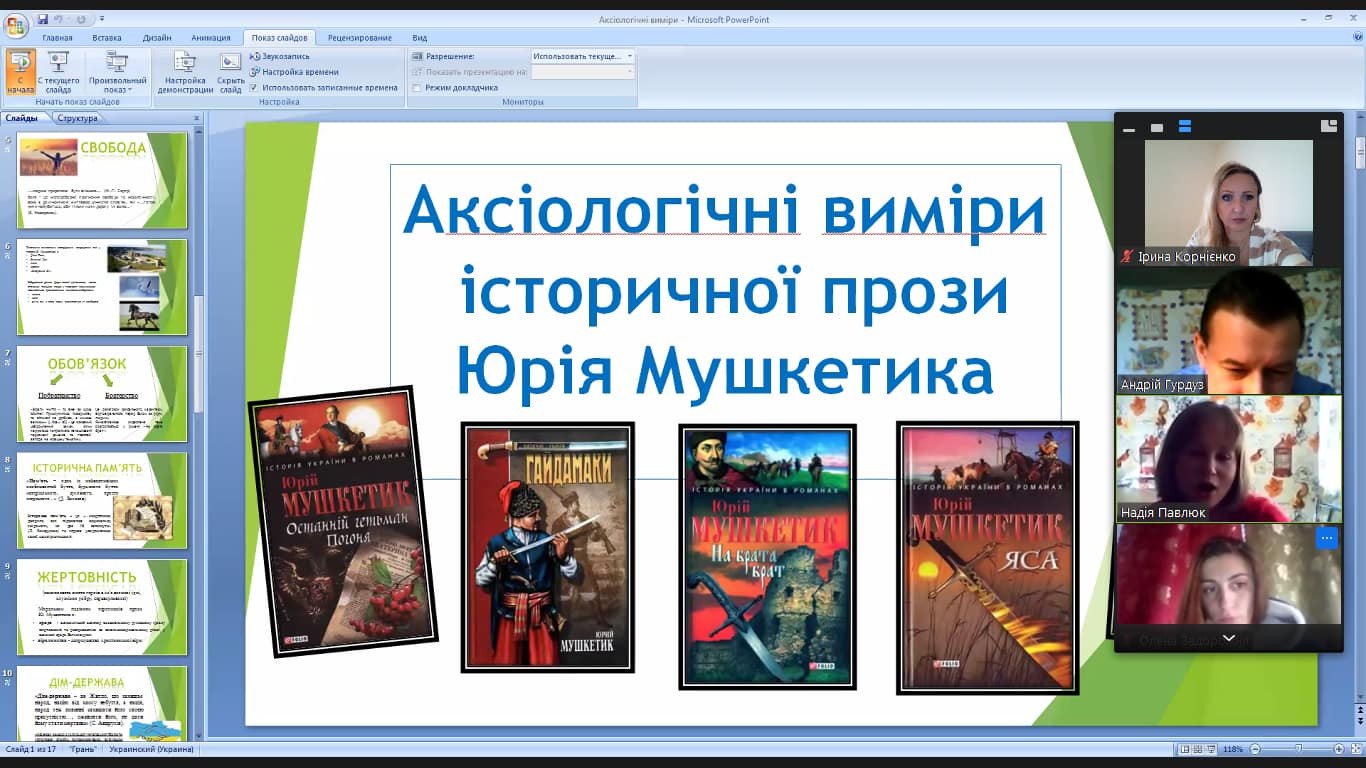
Task: Expand more participants with down chevron
Action: point(1229,638)
